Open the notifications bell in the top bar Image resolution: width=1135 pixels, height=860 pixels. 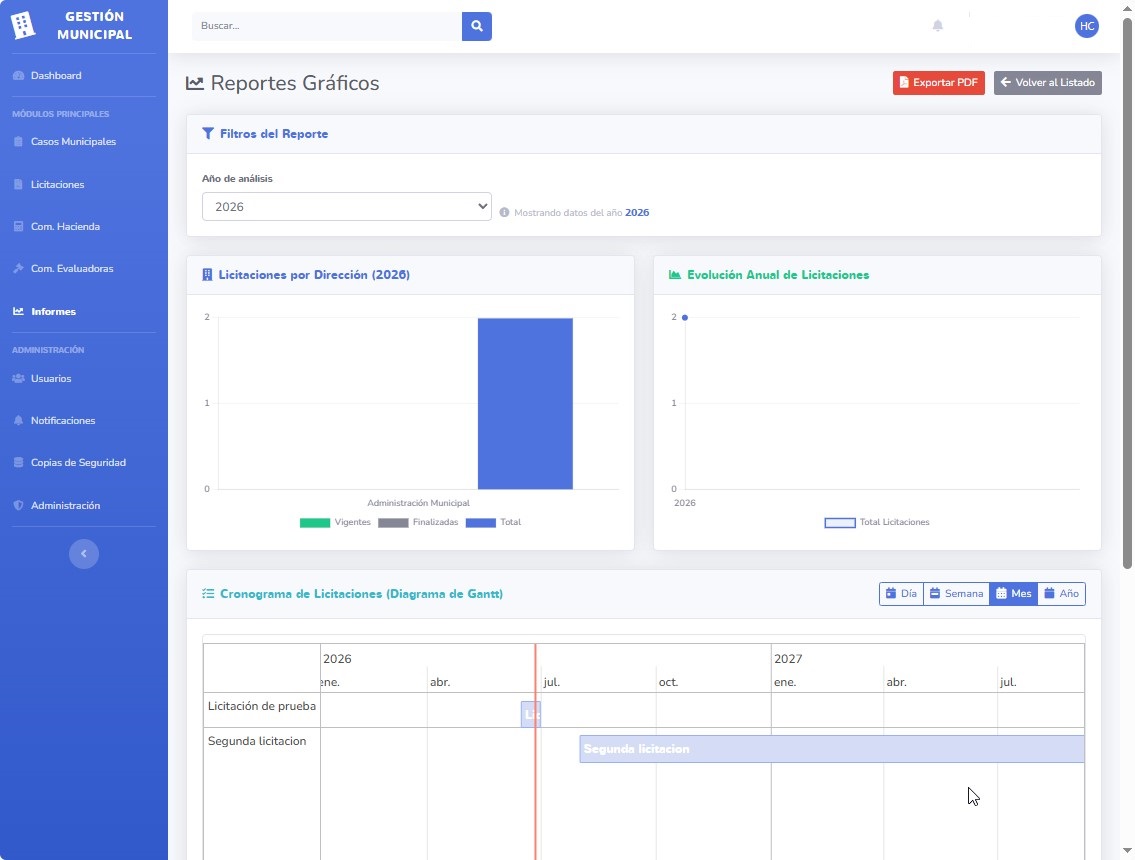(x=937, y=26)
